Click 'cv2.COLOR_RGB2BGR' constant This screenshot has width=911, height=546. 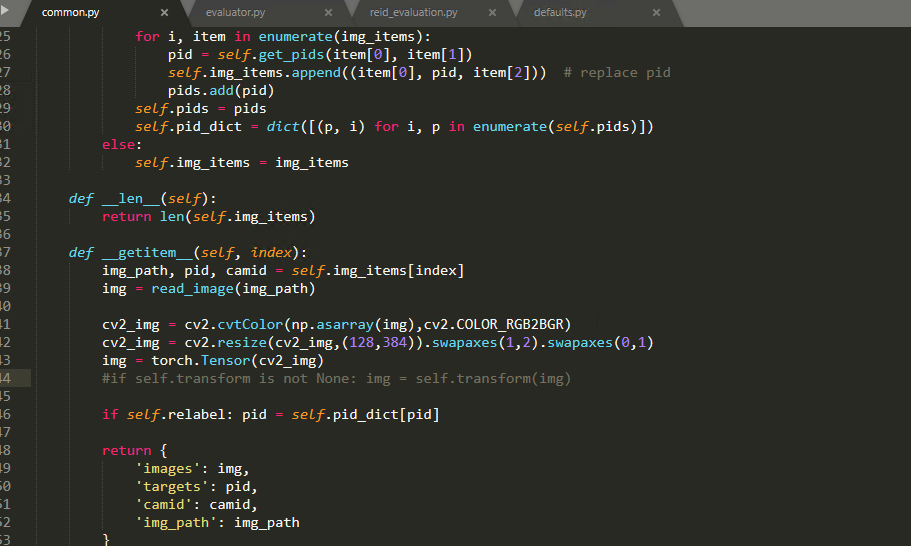pos(494,325)
